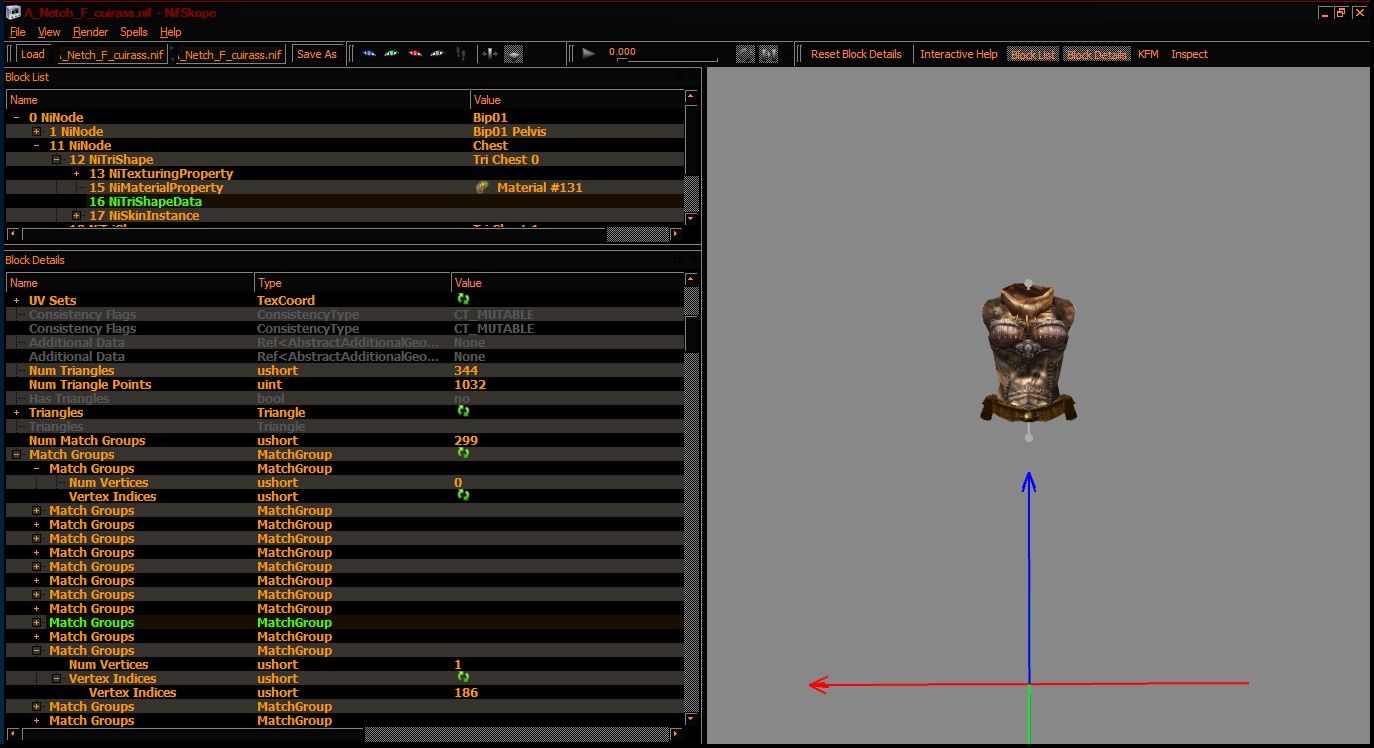Toggle the Interactive Help panel
1374x748 pixels.
pyautogui.click(x=958, y=54)
